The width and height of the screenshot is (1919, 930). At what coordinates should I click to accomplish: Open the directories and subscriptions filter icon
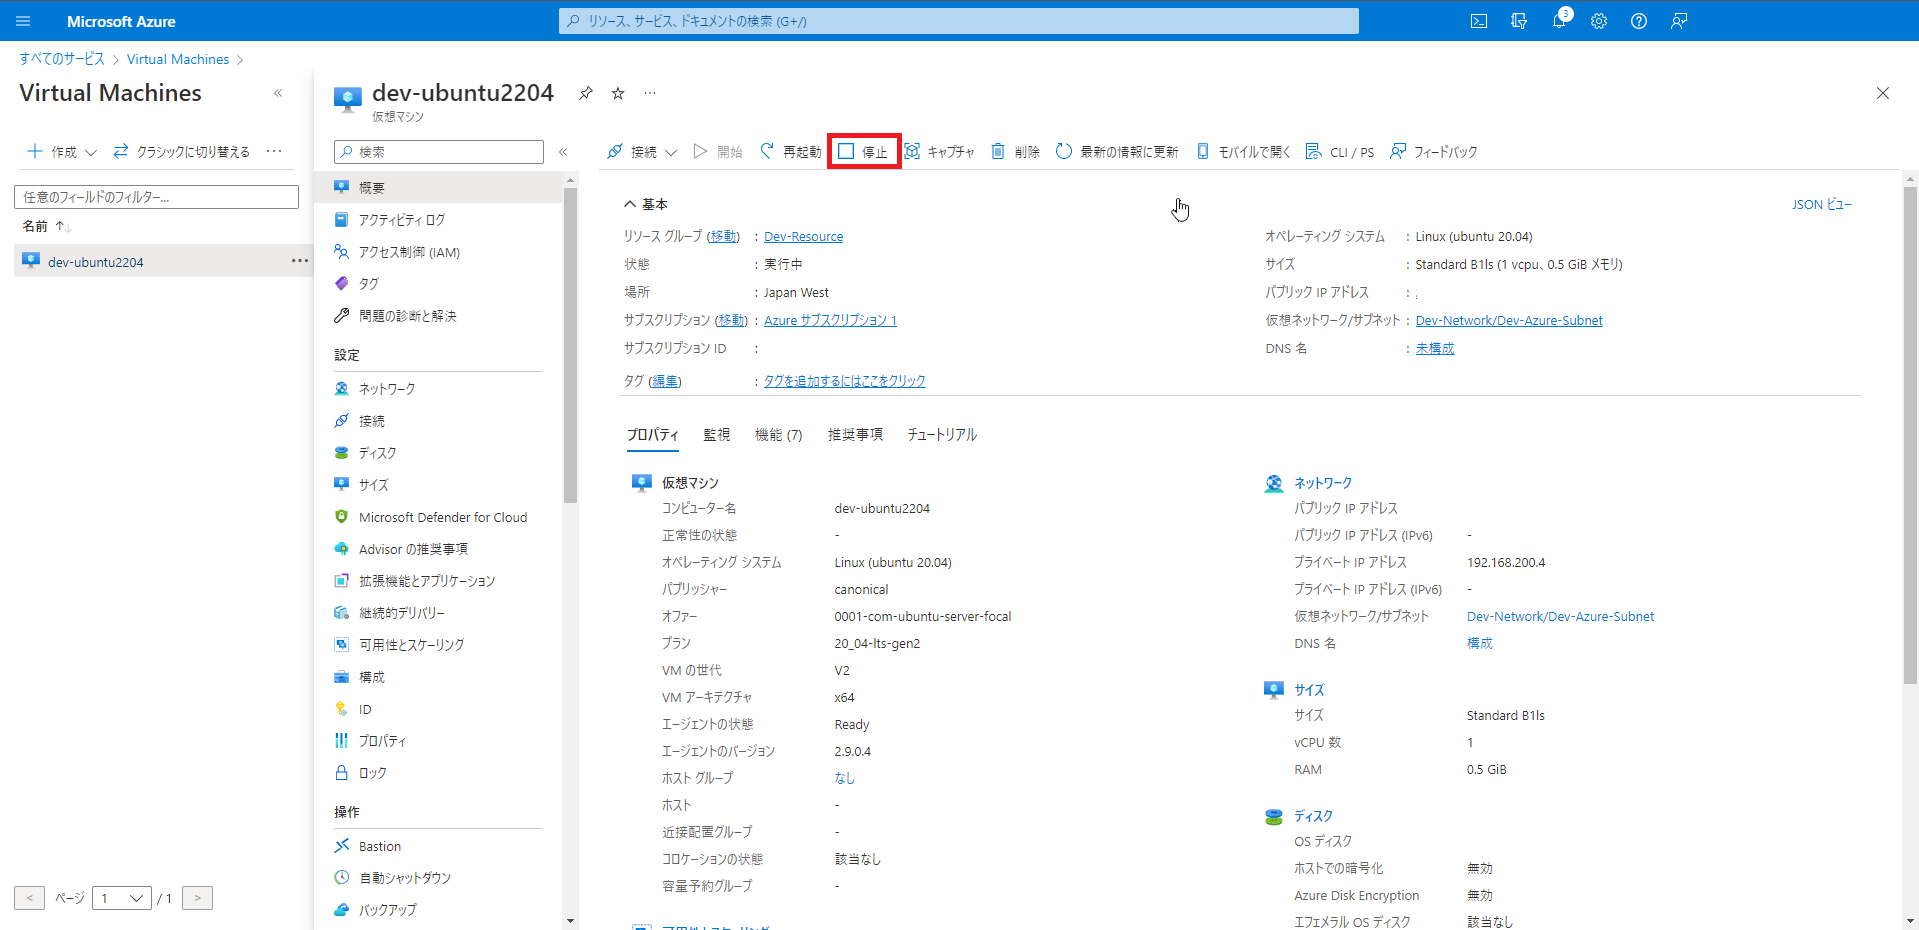point(1519,21)
